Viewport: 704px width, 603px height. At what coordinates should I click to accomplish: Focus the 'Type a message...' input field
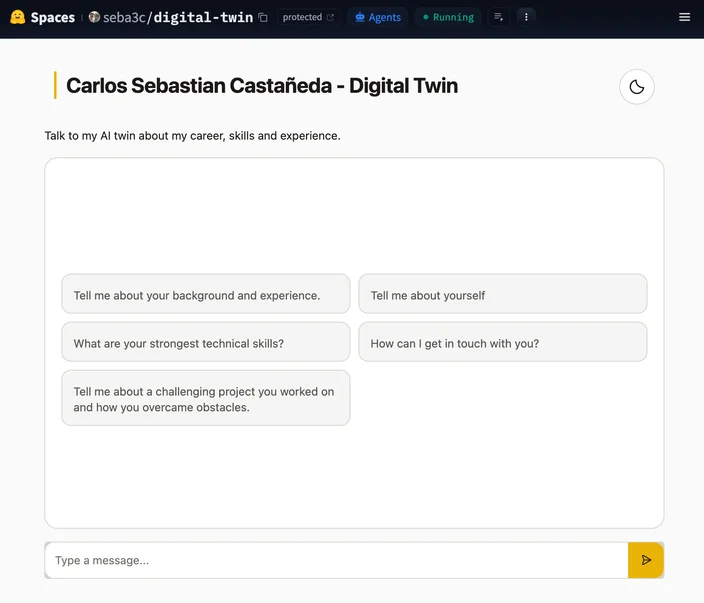(x=336, y=560)
